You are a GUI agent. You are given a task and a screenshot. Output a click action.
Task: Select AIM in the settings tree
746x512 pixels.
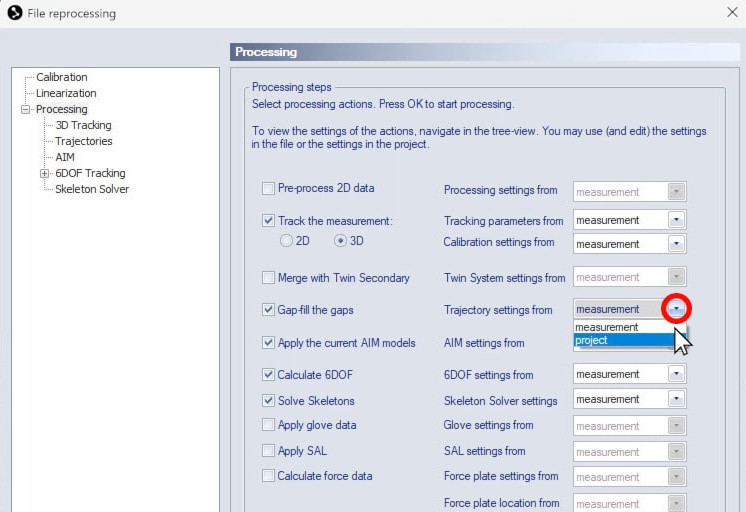click(x=65, y=157)
